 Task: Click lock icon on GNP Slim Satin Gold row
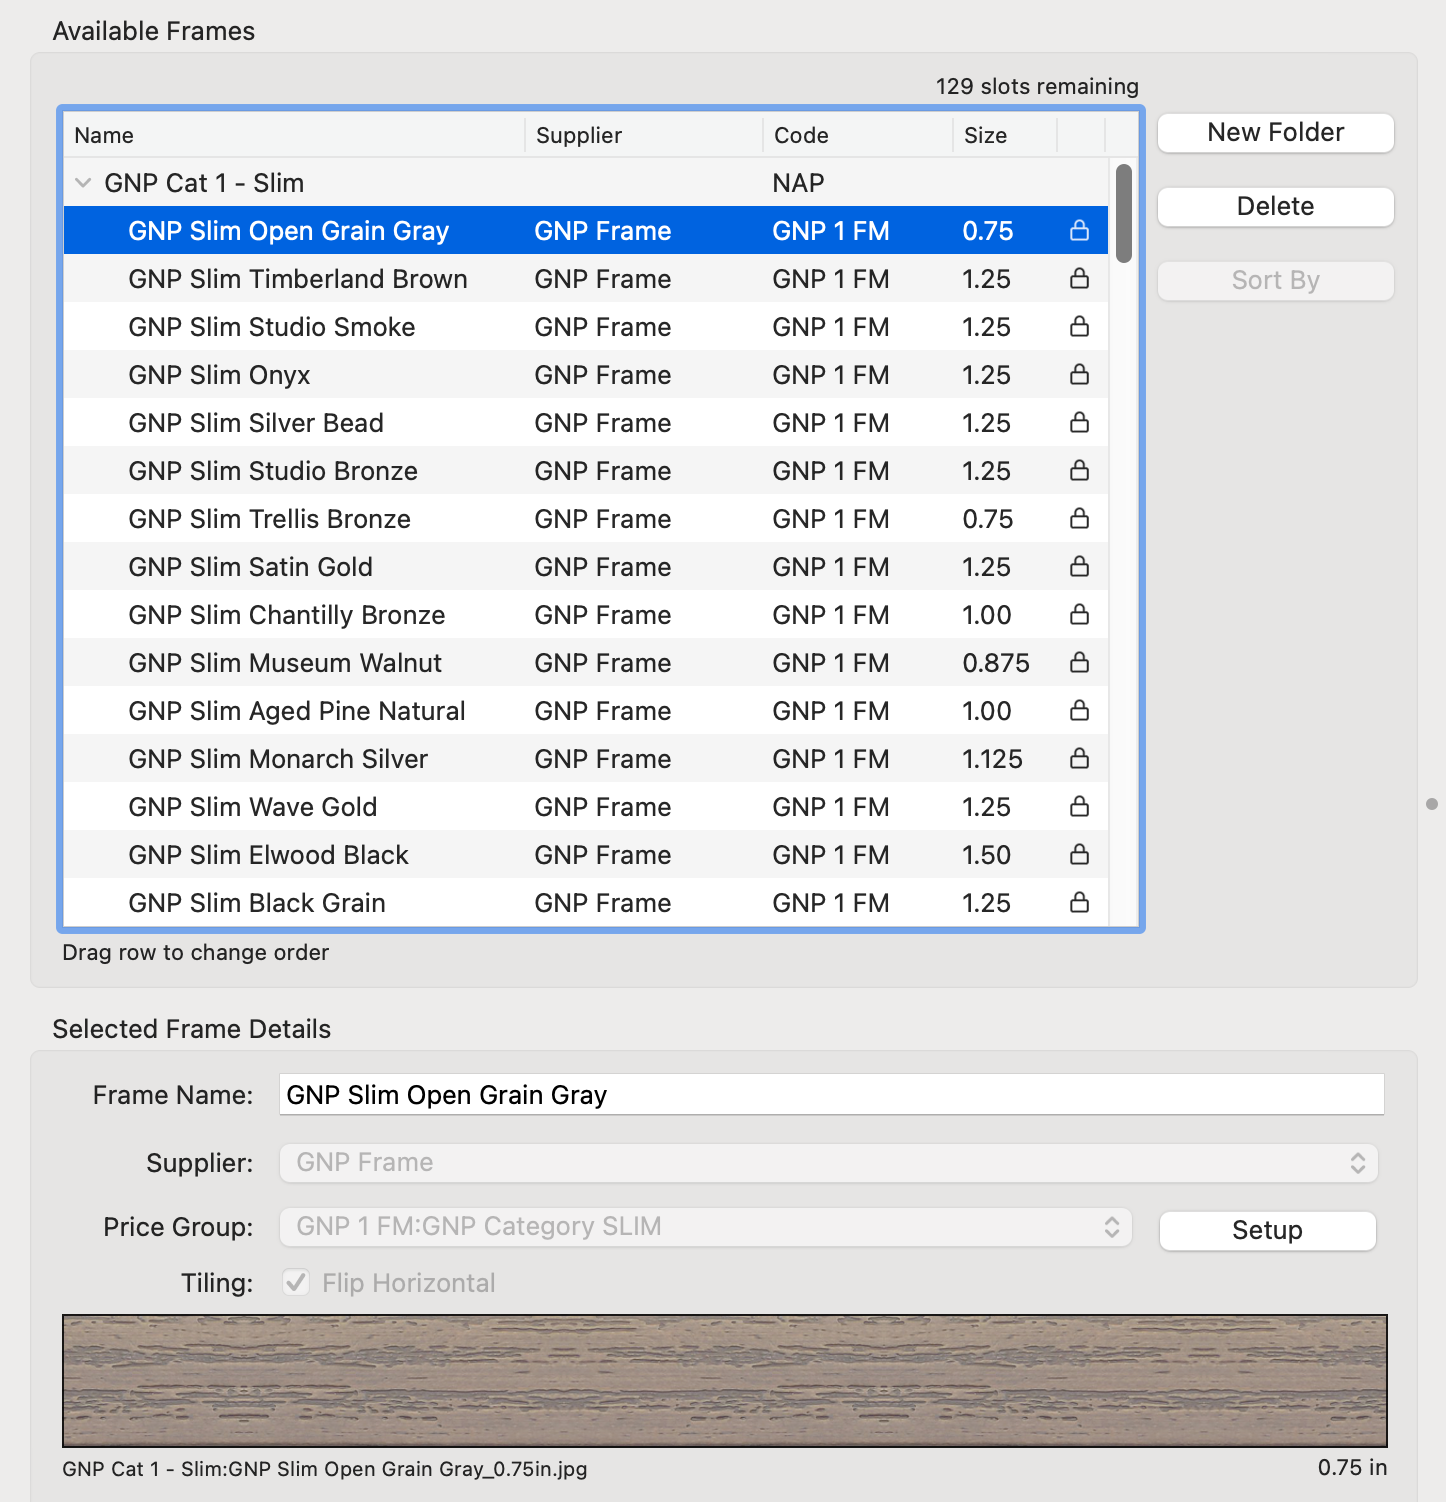(1079, 567)
